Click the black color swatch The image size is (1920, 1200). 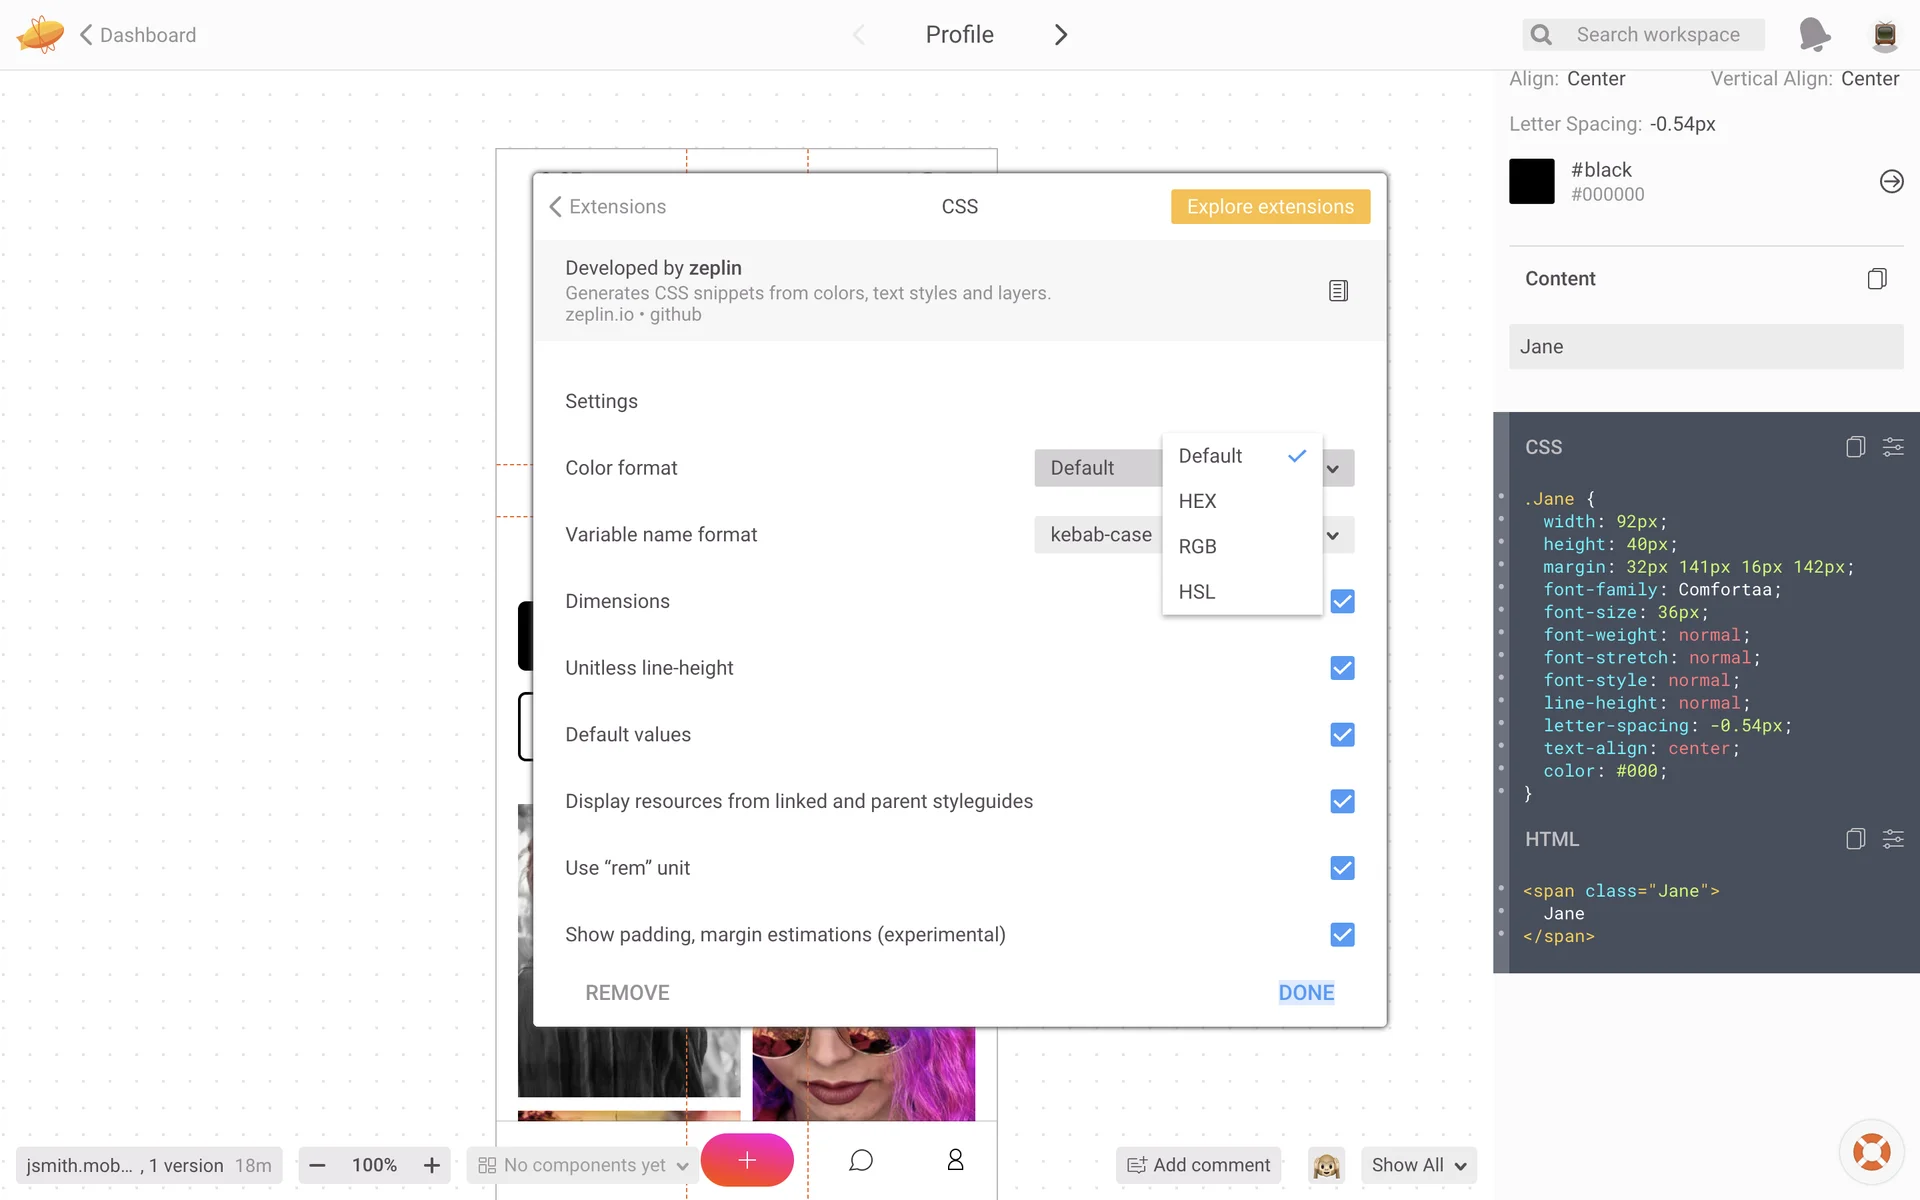click(1531, 182)
